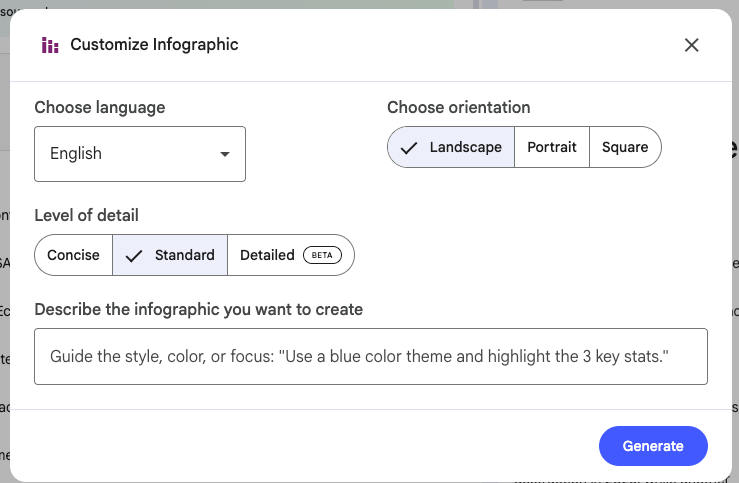Viewport: 739px width, 483px height.
Task: Switch orientation to Square
Action: pyautogui.click(x=625, y=147)
